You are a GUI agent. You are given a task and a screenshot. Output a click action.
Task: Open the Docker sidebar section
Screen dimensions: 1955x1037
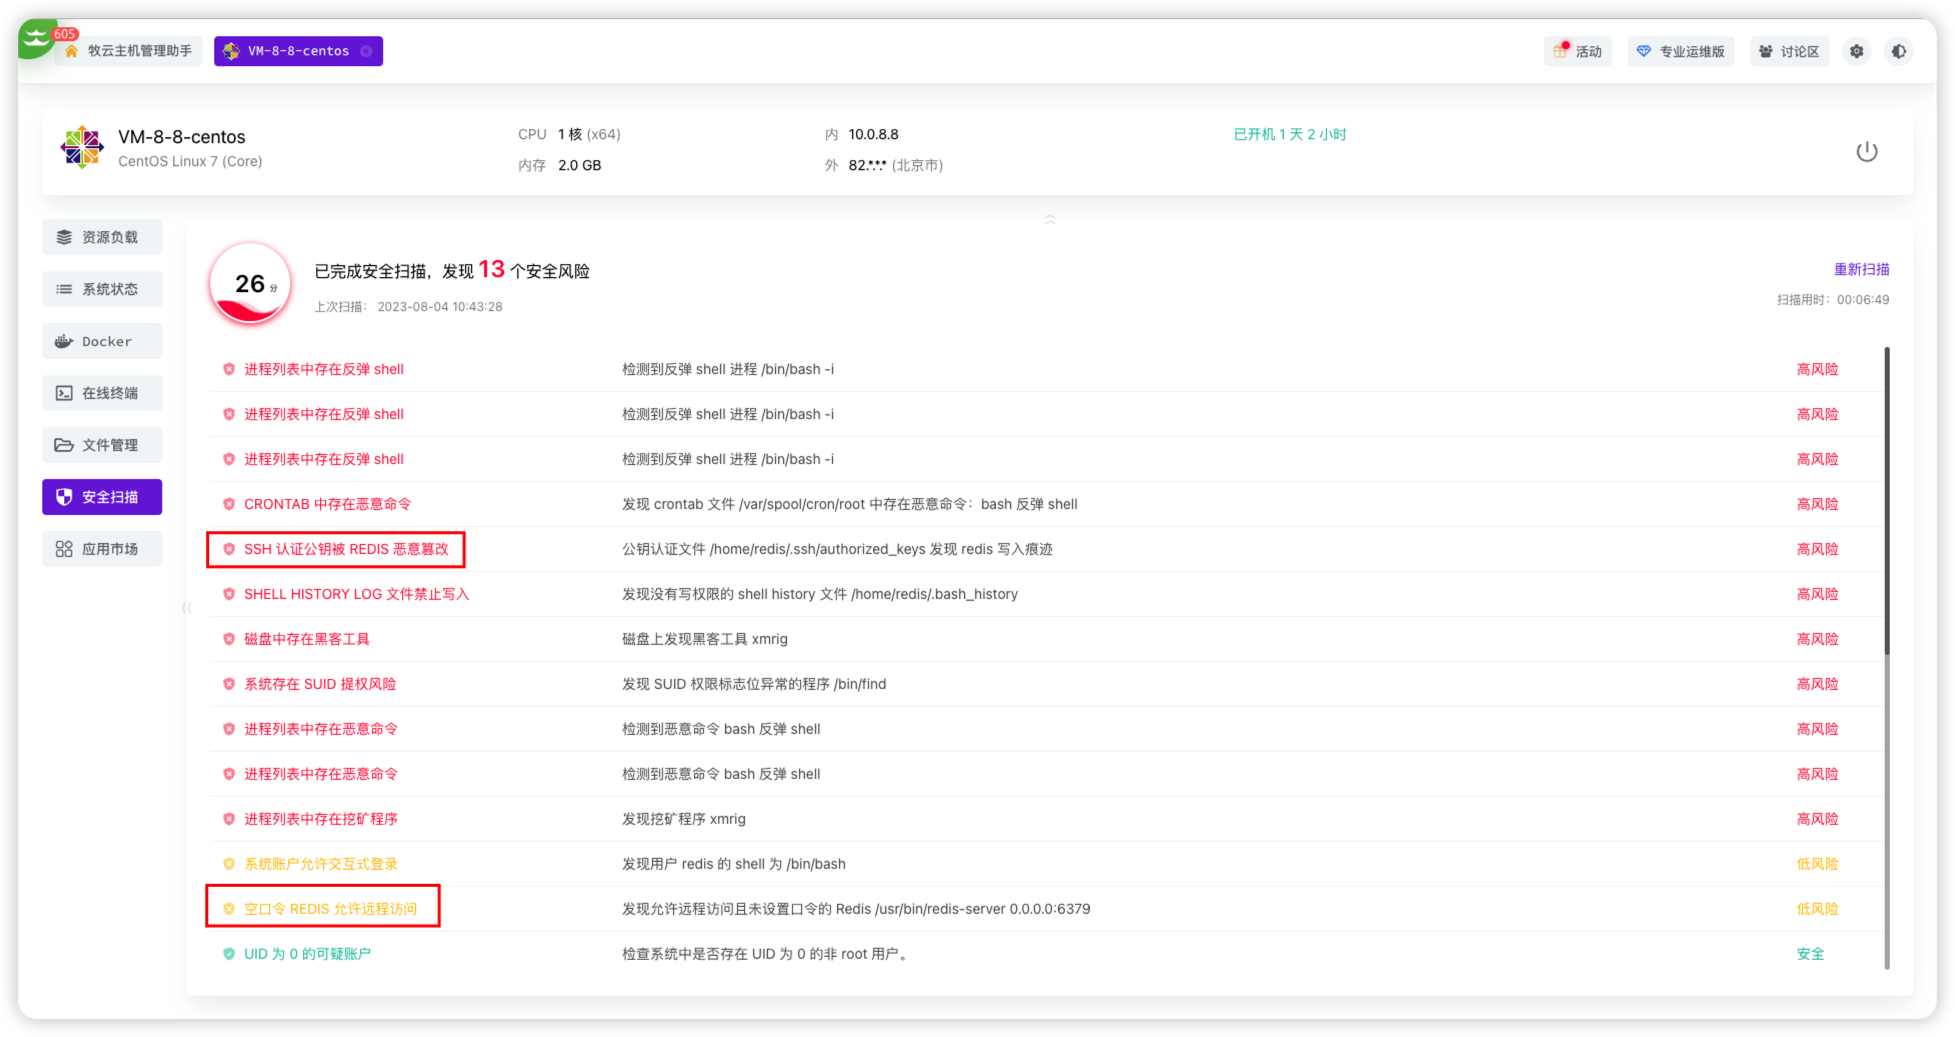[x=102, y=341]
